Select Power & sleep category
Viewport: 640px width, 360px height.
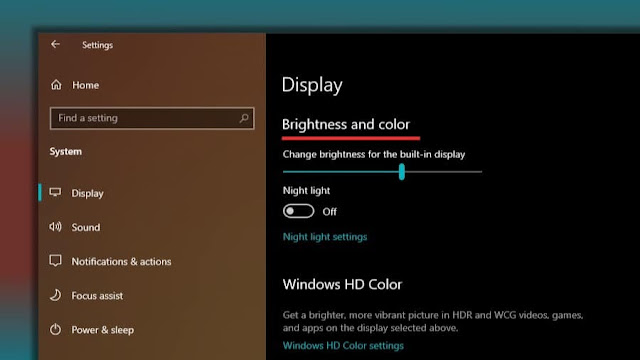coord(102,330)
